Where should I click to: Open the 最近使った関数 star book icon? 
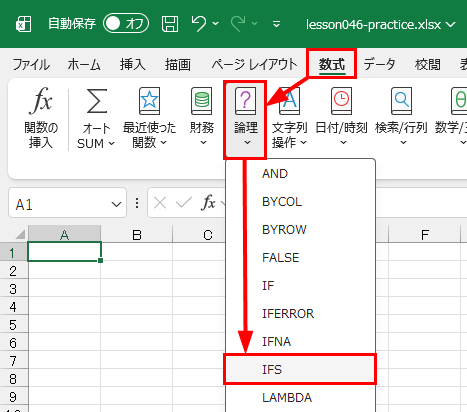149,101
